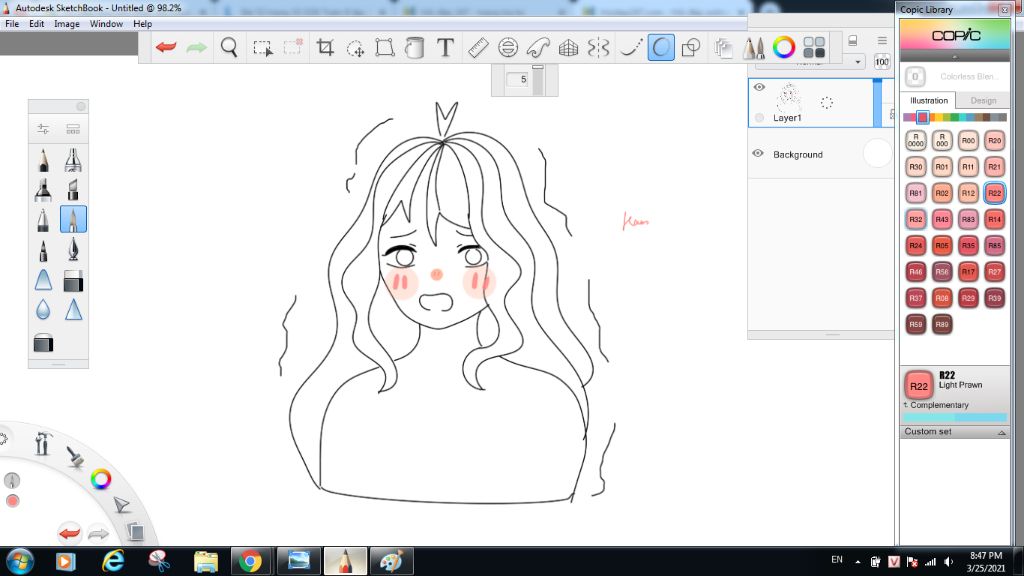The width and height of the screenshot is (1024, 576).
Task: Collapse the Custom set section
Action: click(1001, 432)
